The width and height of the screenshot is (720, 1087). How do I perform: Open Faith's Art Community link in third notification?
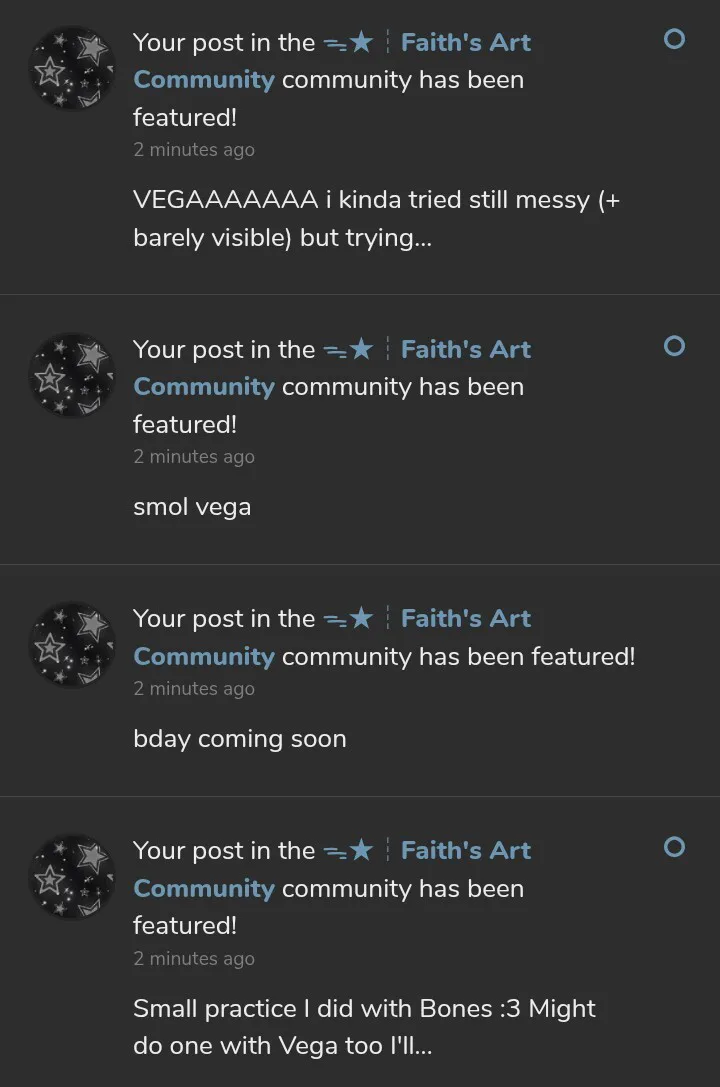[465, 619]
